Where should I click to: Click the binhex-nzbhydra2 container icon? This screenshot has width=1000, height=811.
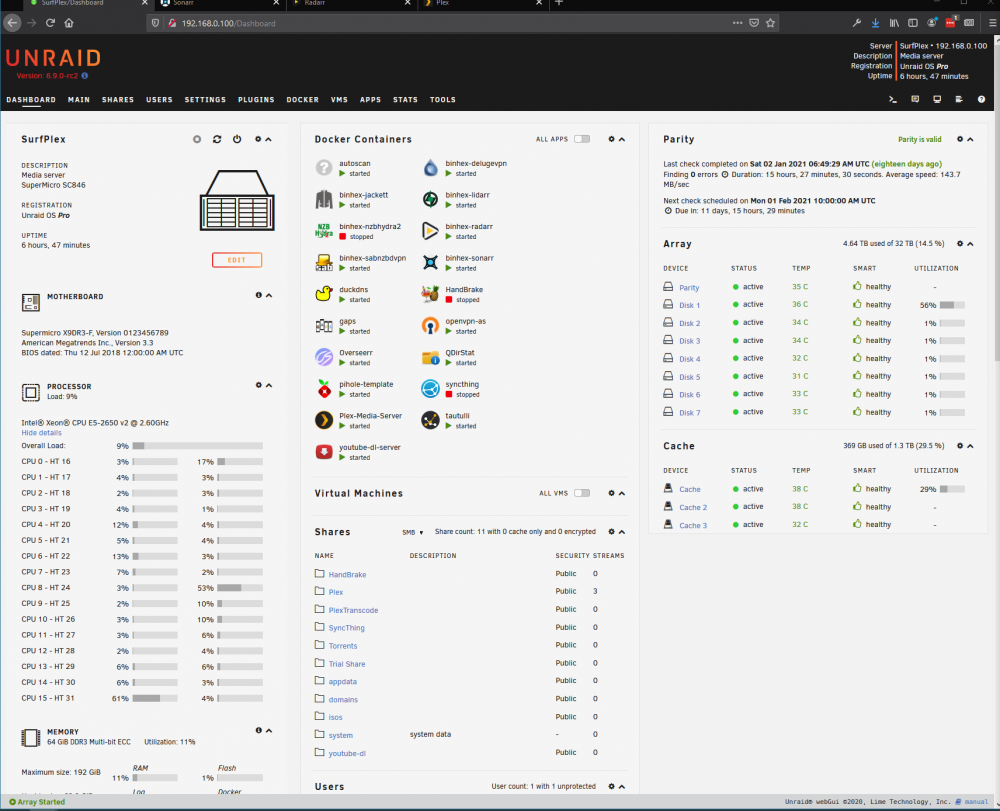(x=324, y=231)
